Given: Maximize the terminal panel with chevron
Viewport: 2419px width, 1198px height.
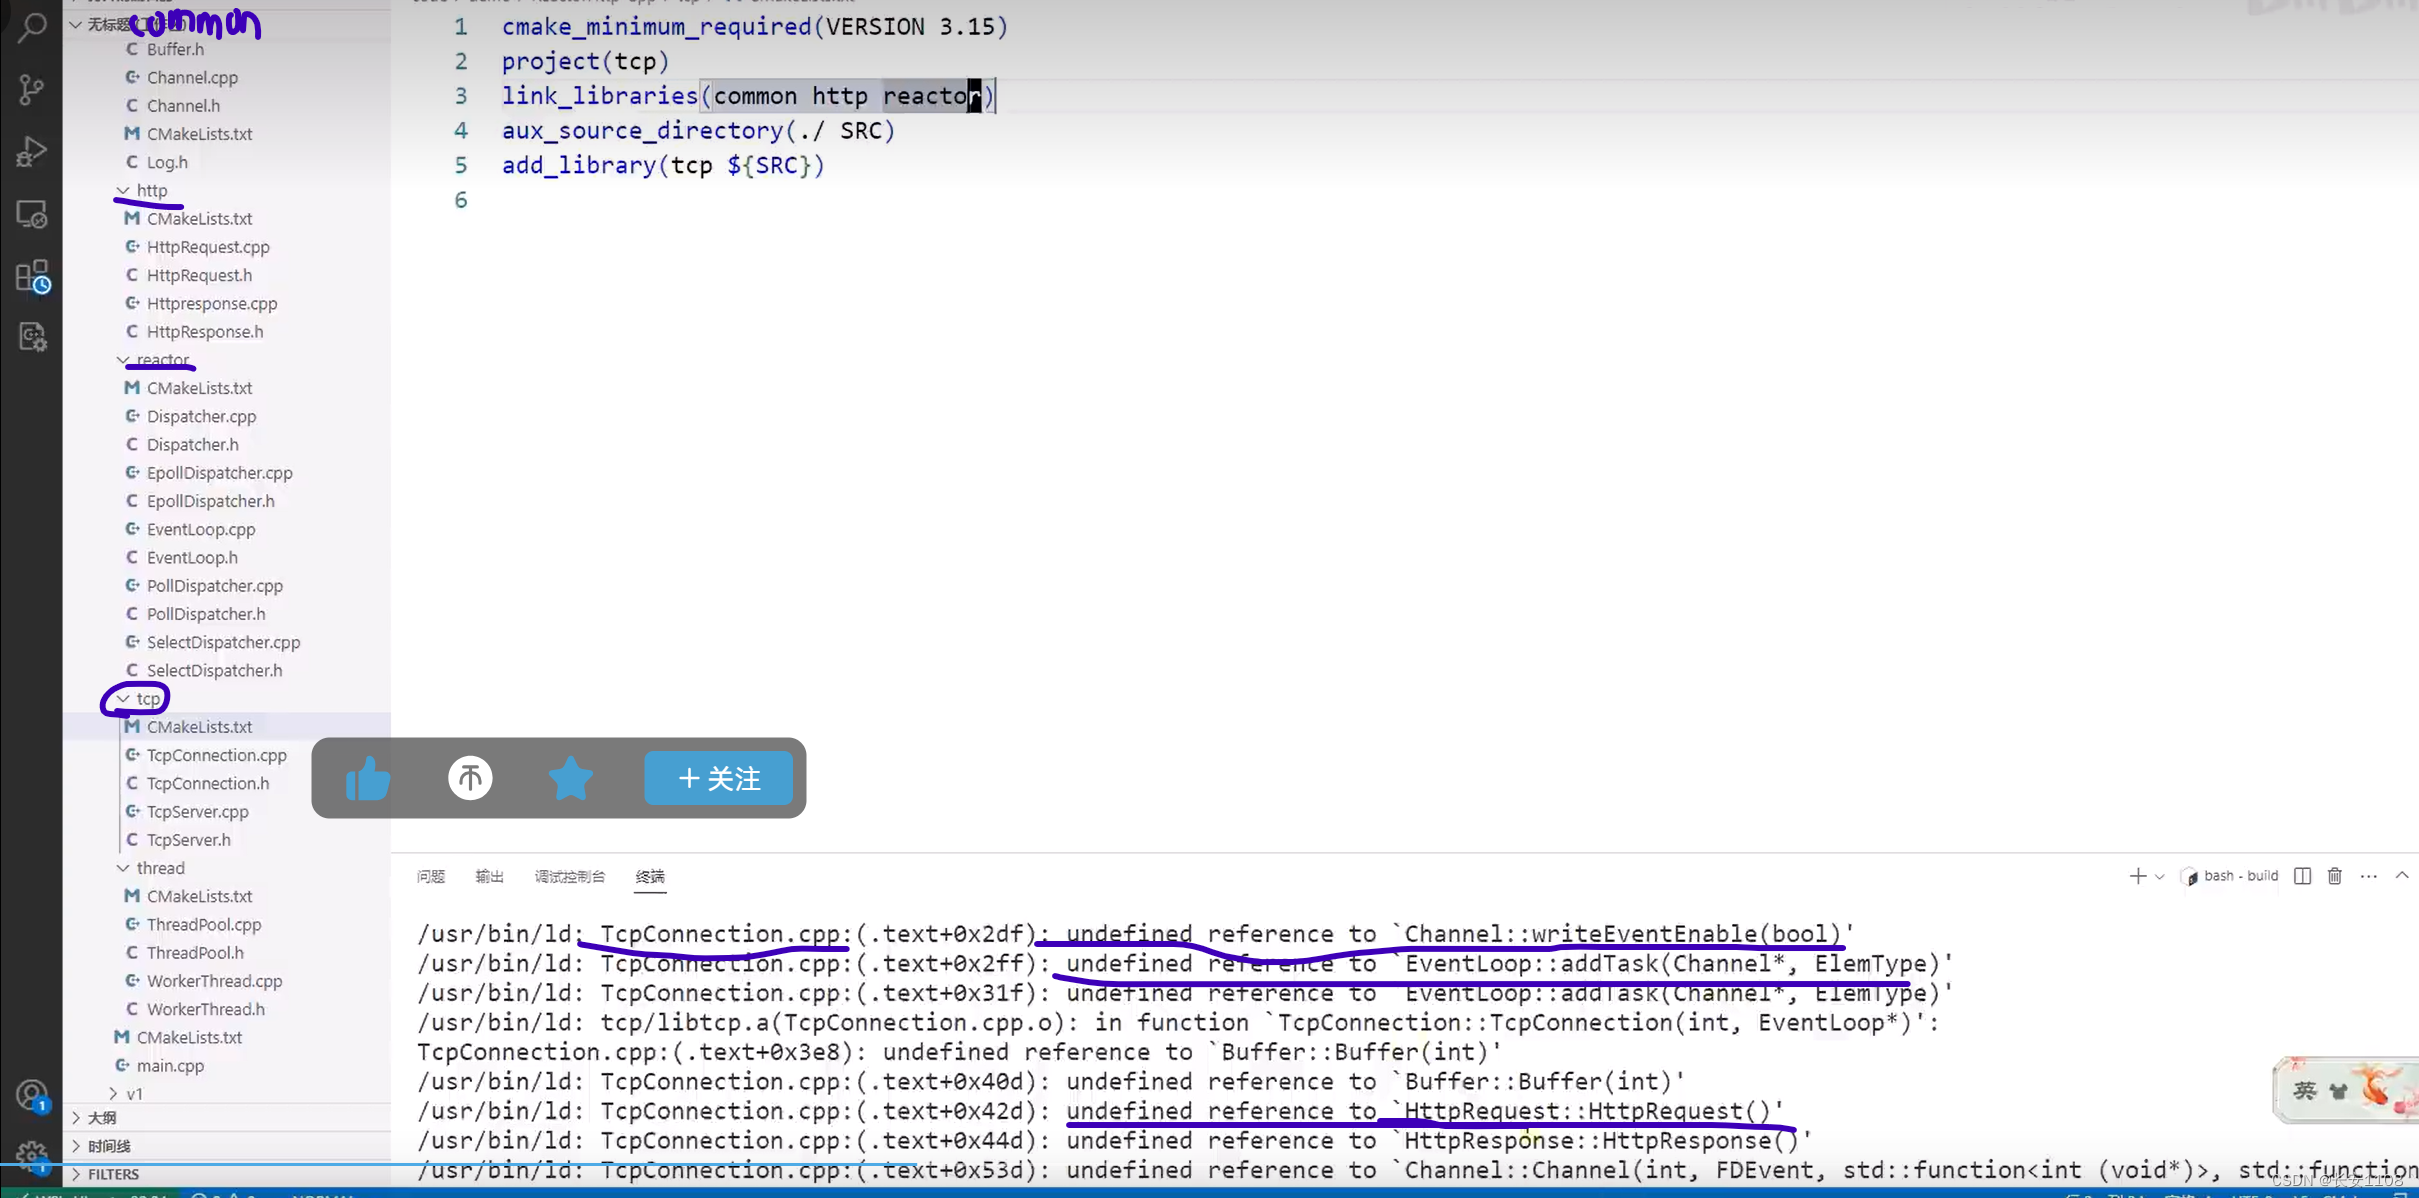Looking at the screenshot, I should click(x=2402, y=876).
